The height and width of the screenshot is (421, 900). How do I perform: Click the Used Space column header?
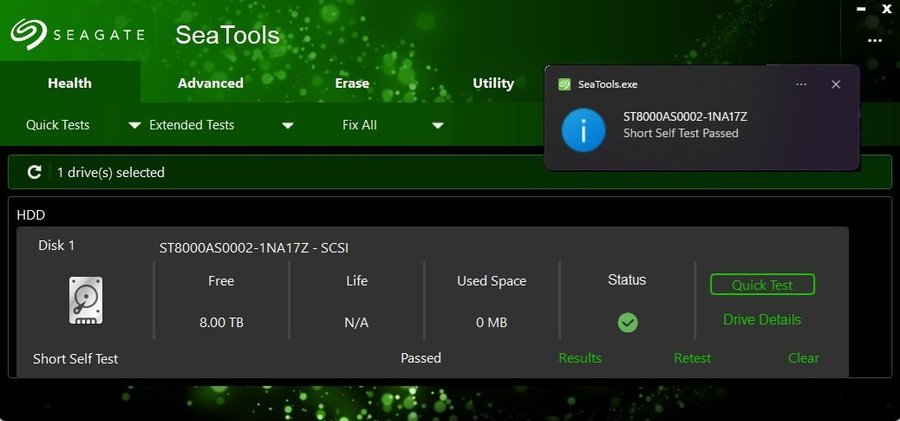pyautogui.click(x=491, y=281)
